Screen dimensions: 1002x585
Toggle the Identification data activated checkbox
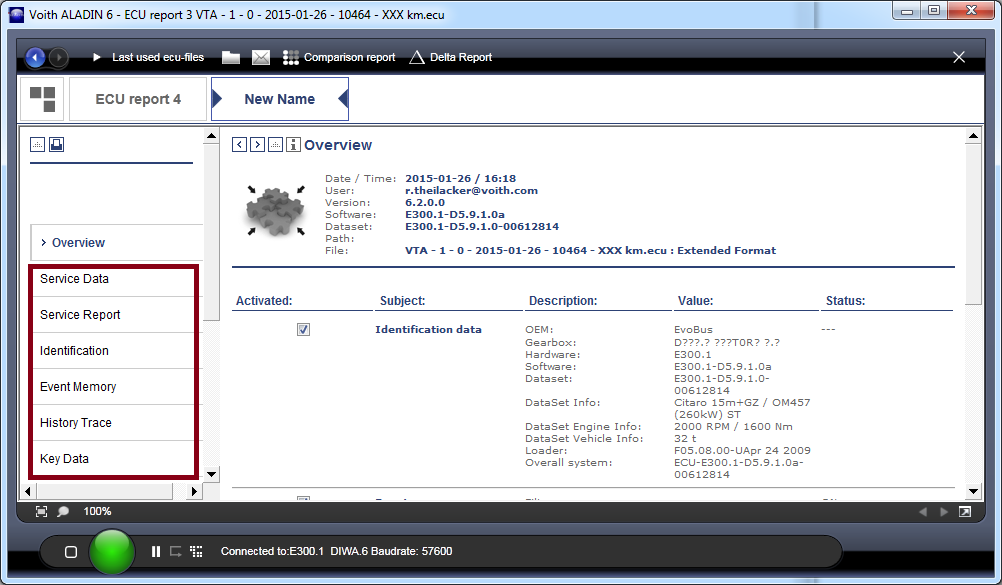[304, 329]
